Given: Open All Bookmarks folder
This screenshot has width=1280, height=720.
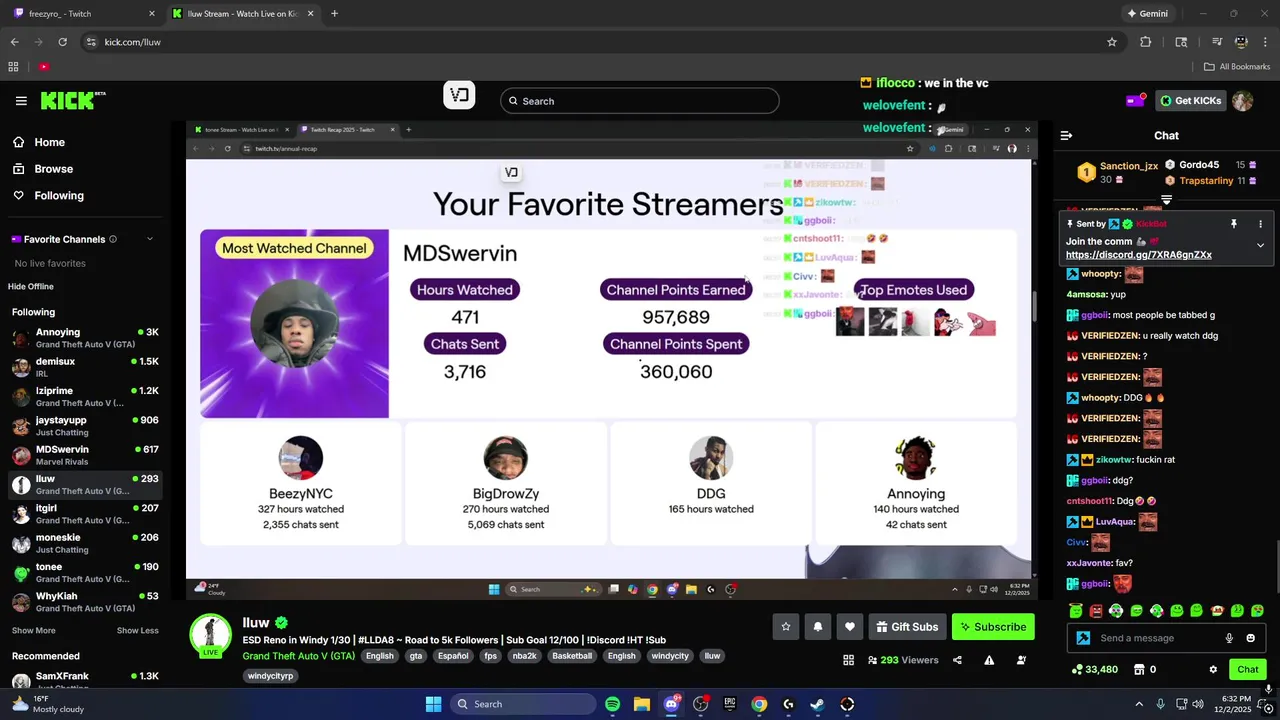Looking at the screenshot, I should [x=1237, y=67].
